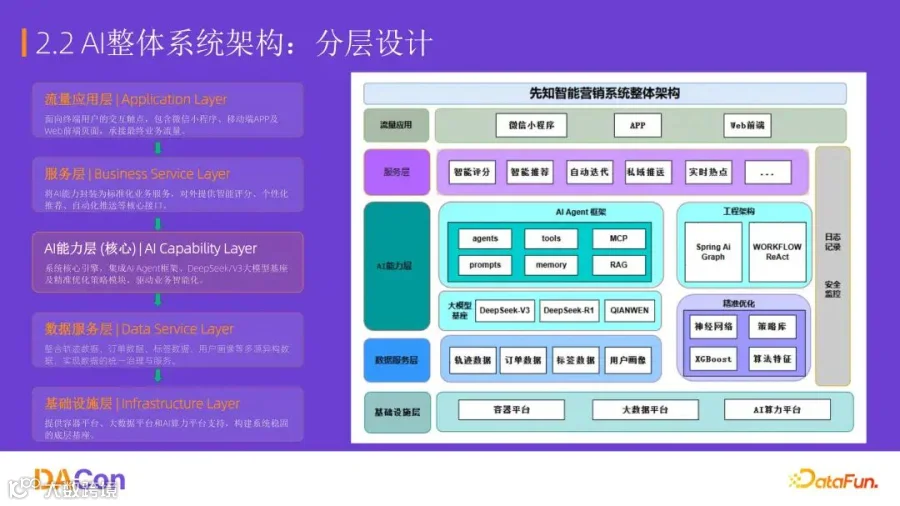Select the 基础设施层 Infrastructure Layer card
The image size is (900, 506).
pyautogui.click(x=168, y=414)
